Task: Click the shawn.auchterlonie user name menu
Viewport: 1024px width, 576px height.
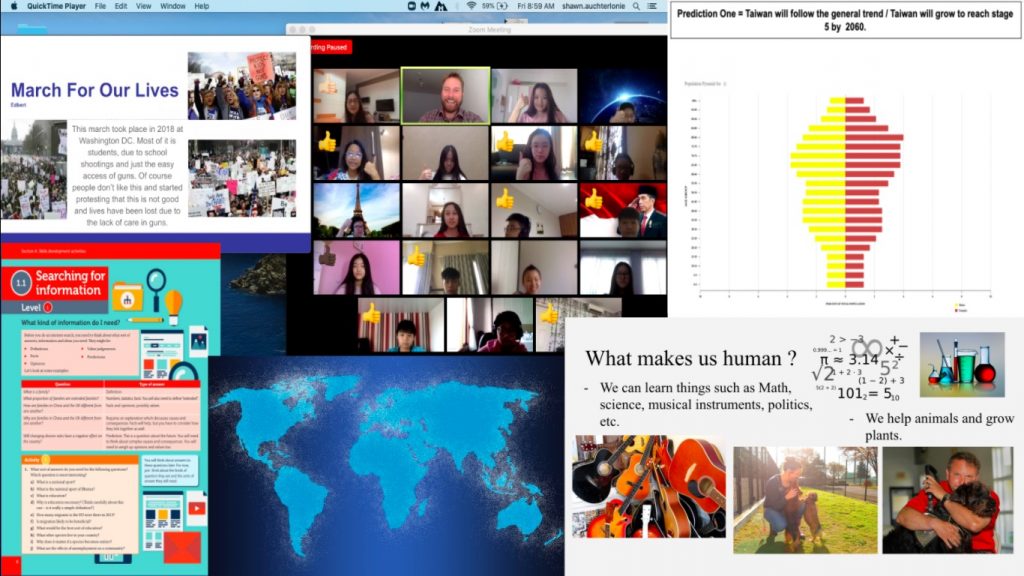Action: point(596,6)
